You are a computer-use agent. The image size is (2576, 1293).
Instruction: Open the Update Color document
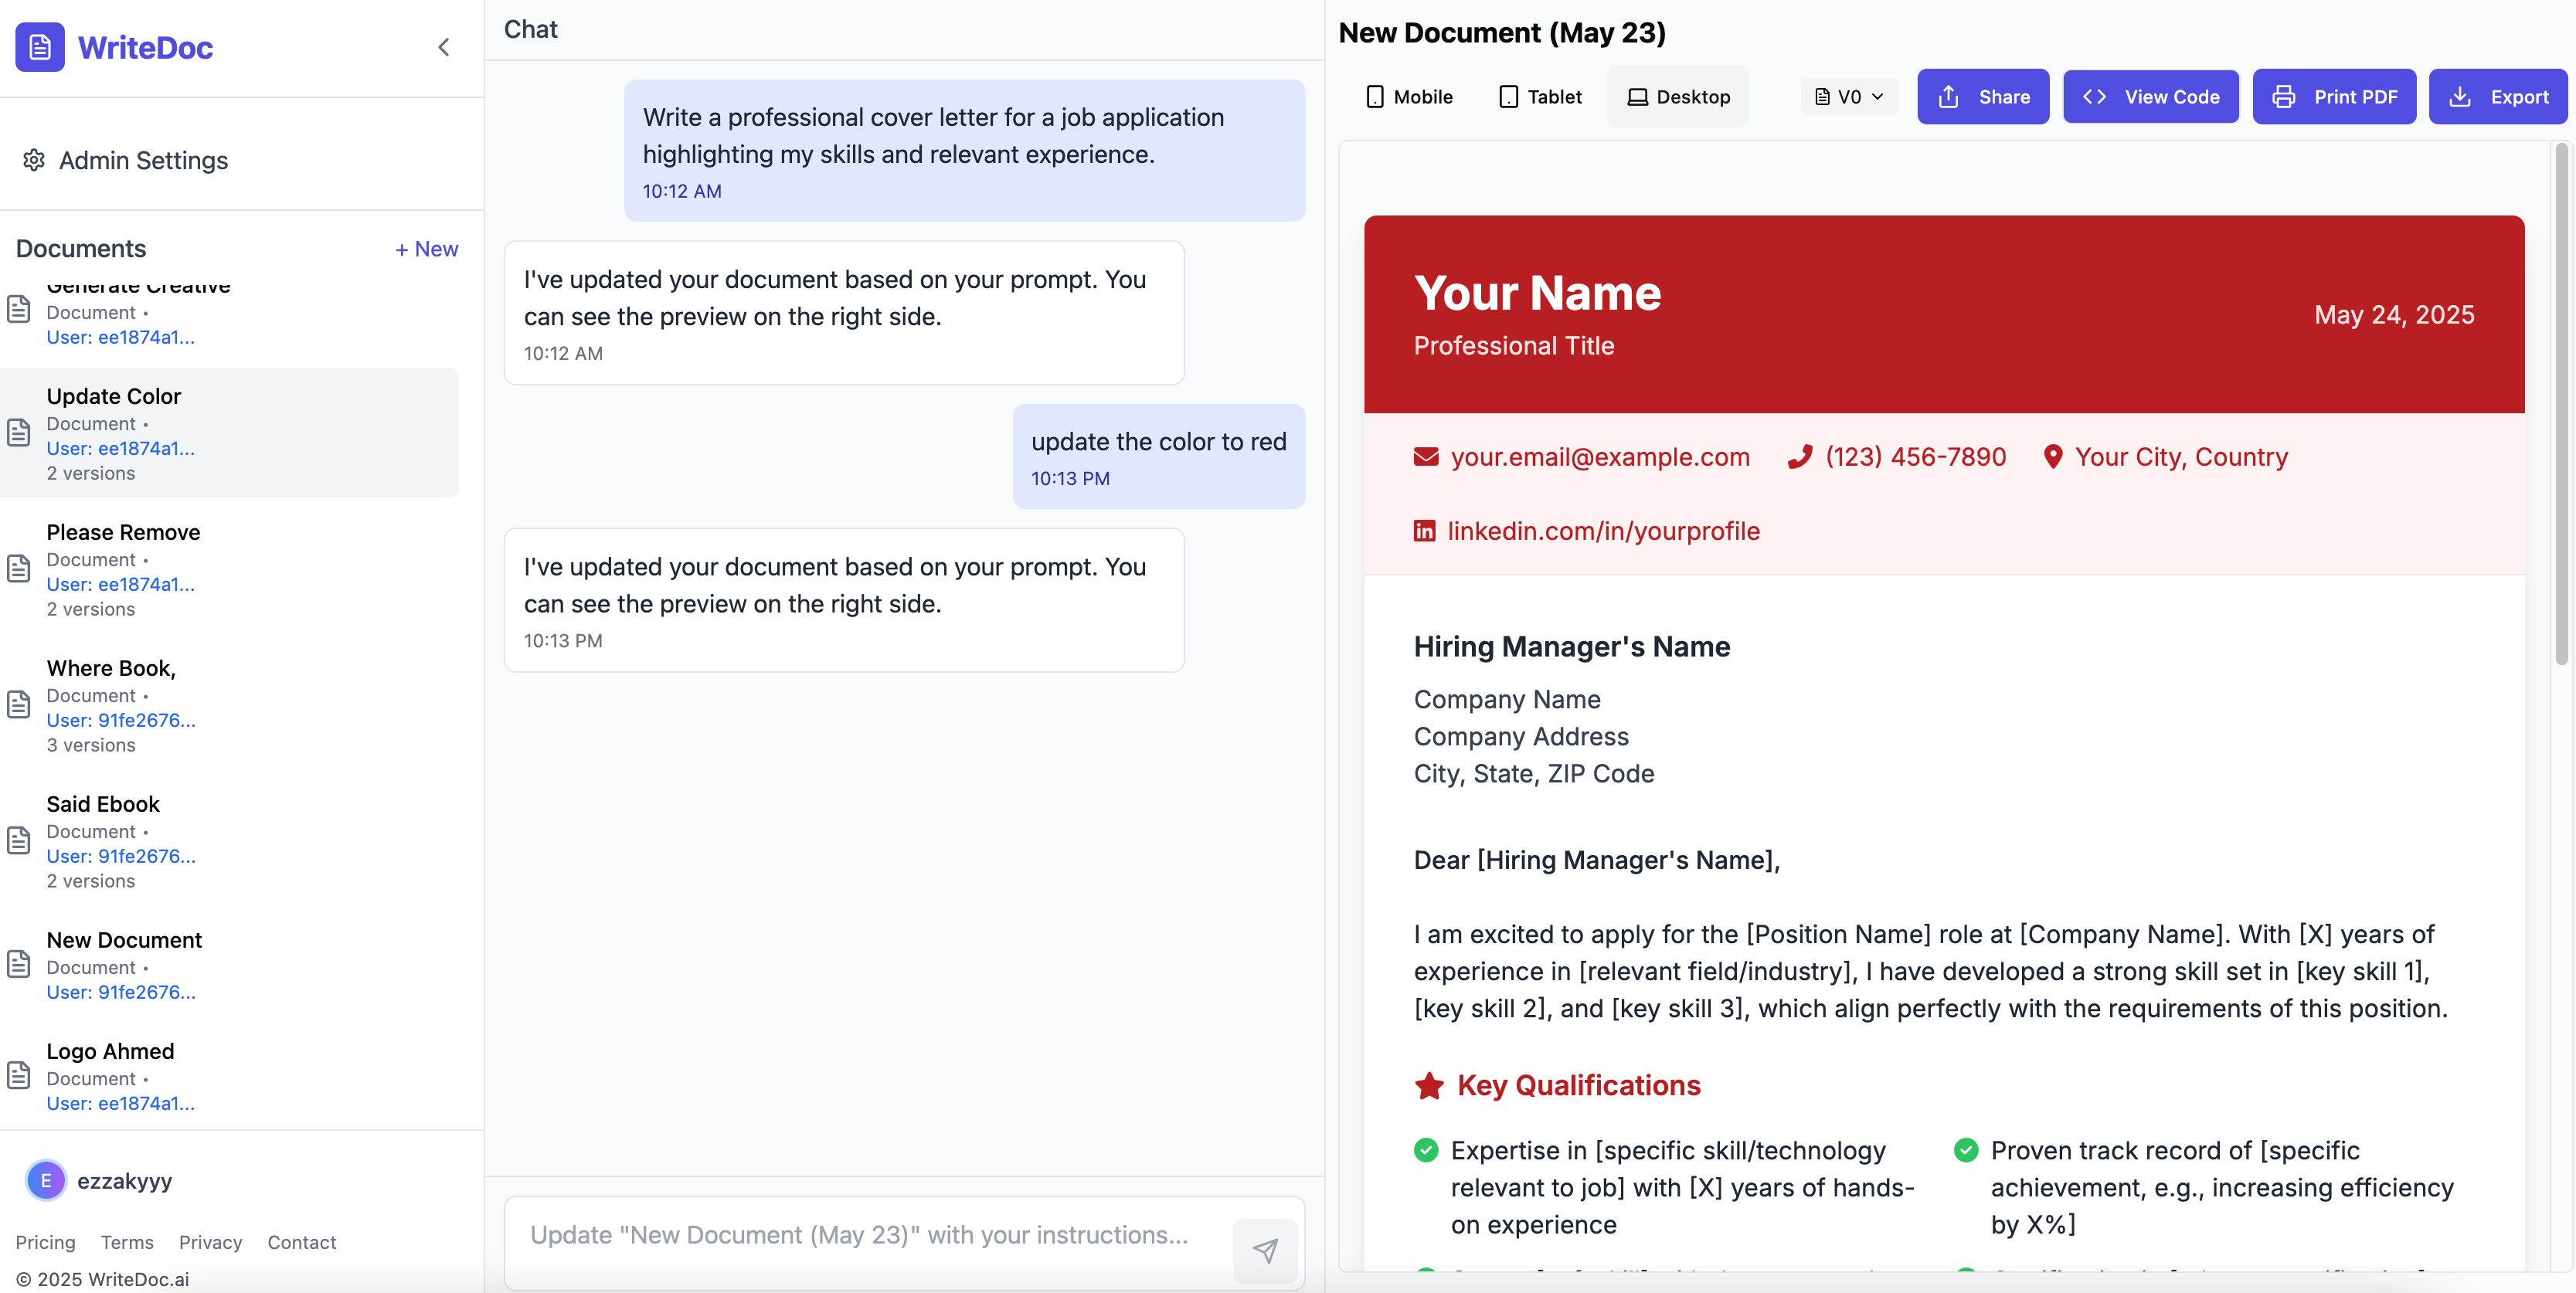coord(230,433)
